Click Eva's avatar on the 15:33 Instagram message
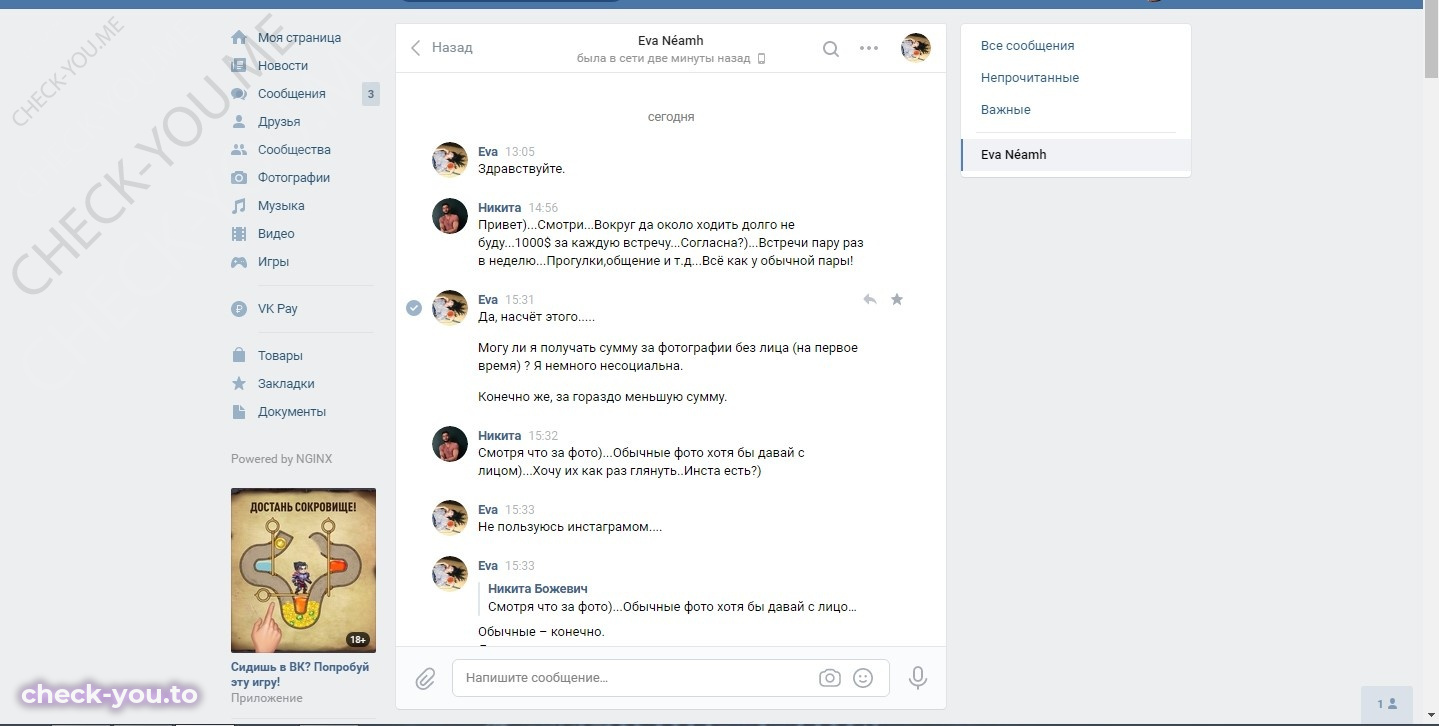The height and width of the screenshot is (726, 1439). click(450, 518)
